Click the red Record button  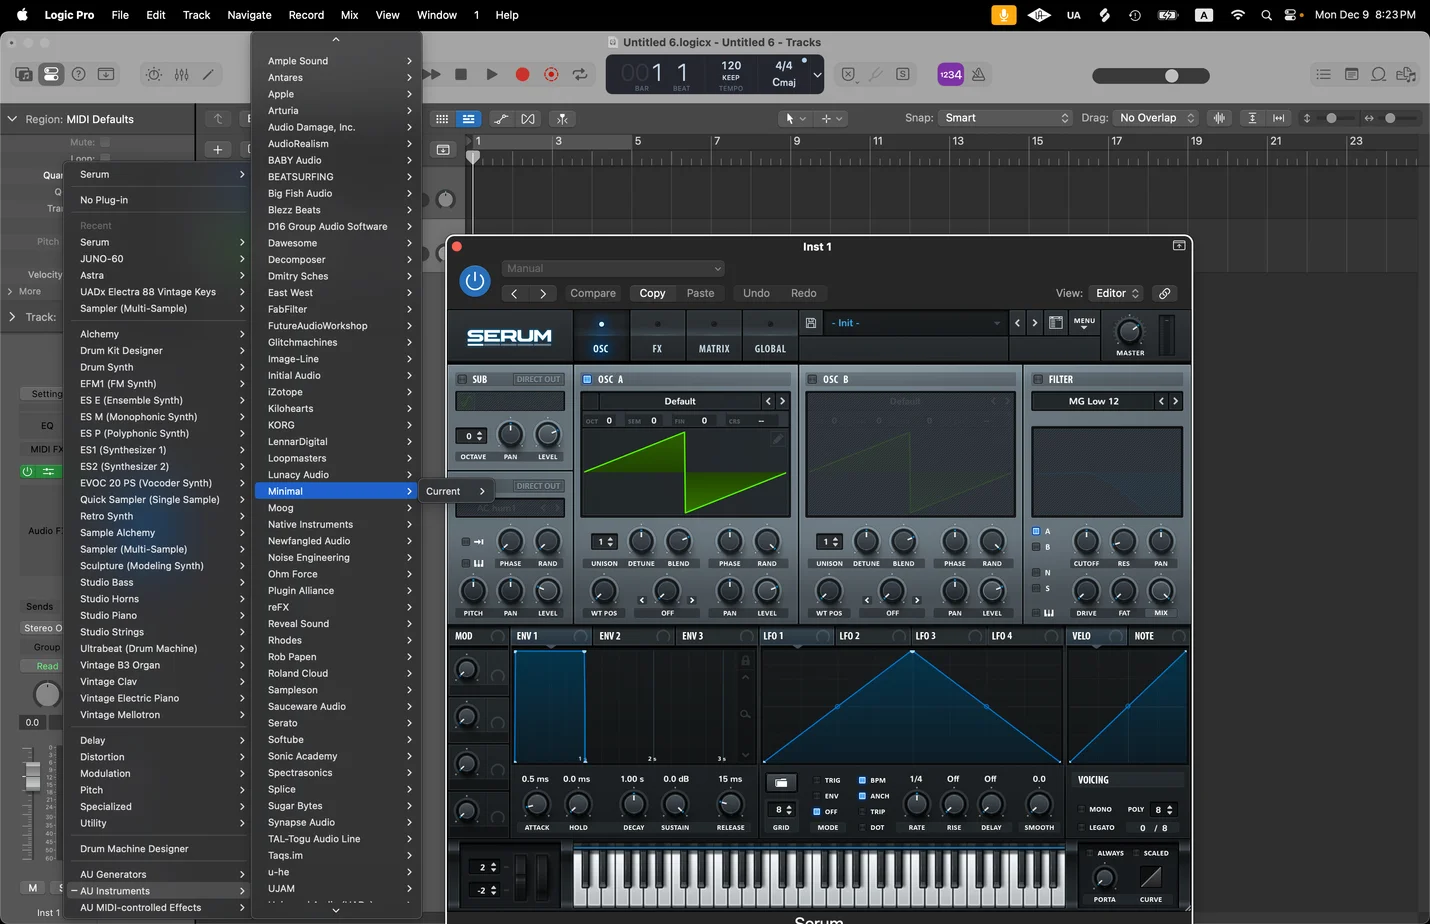pos(522,74)
